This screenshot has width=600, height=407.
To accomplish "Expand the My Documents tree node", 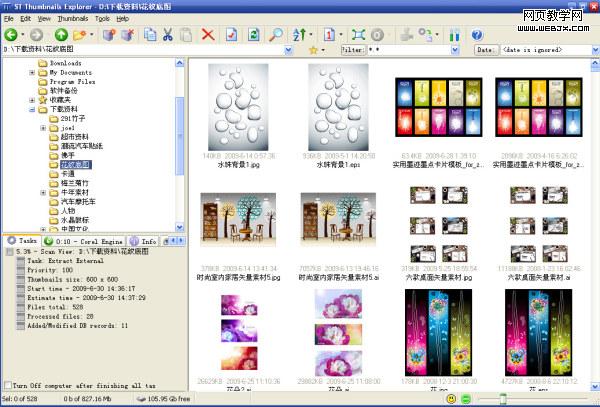I will click(32, 72).
